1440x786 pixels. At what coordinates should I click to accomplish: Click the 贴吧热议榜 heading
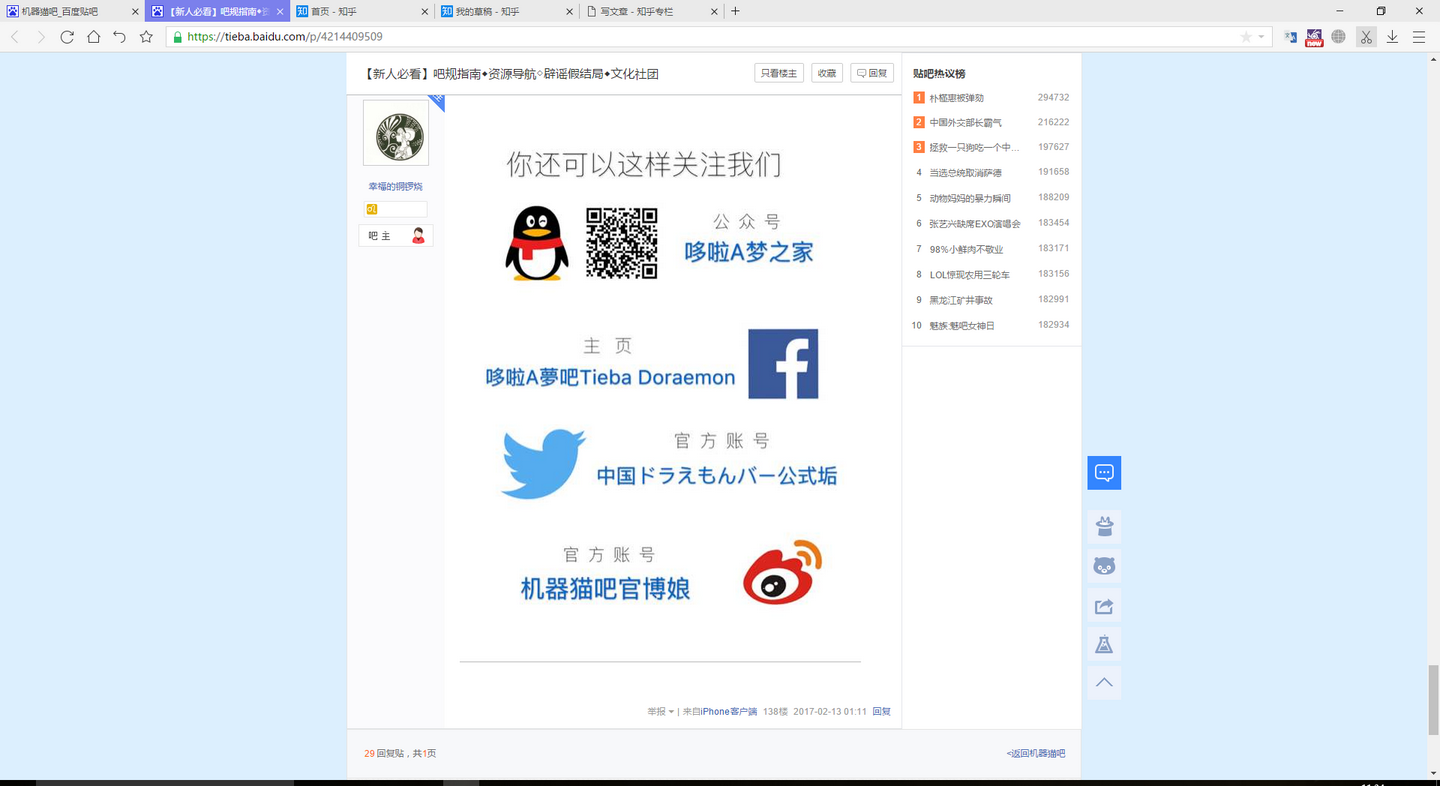tap(939, 74)
